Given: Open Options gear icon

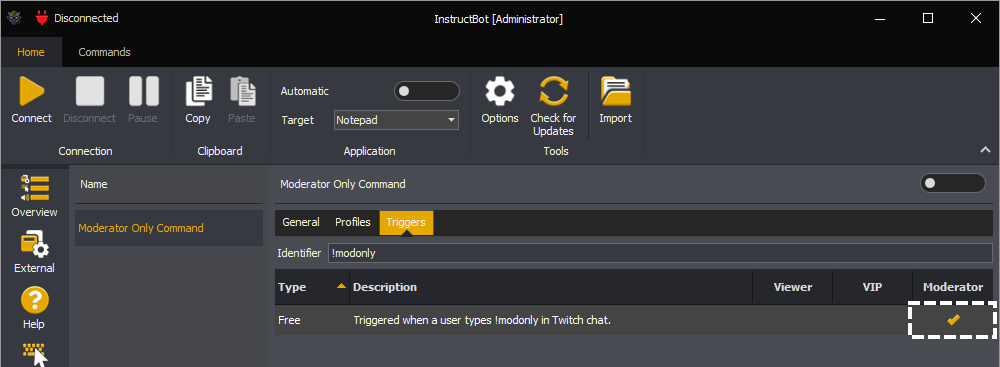Looking at the screenshot, I should click(x=500, y=91).
